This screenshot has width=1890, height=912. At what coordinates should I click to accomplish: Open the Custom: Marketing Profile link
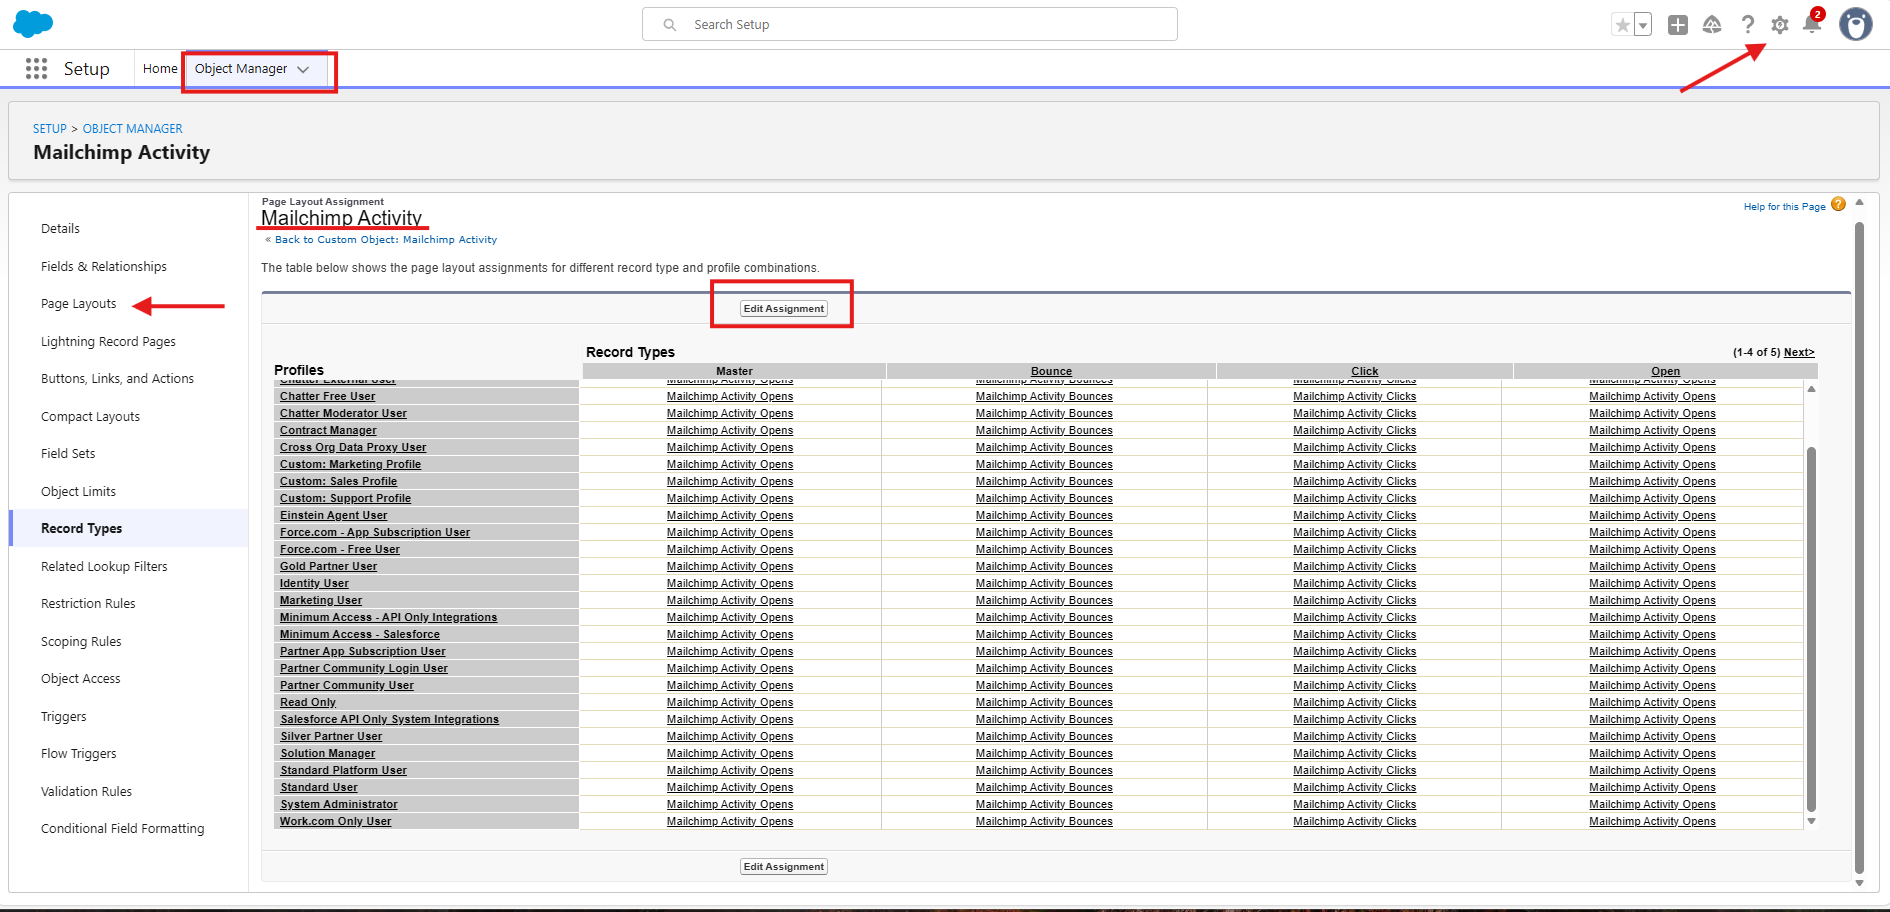350,465
